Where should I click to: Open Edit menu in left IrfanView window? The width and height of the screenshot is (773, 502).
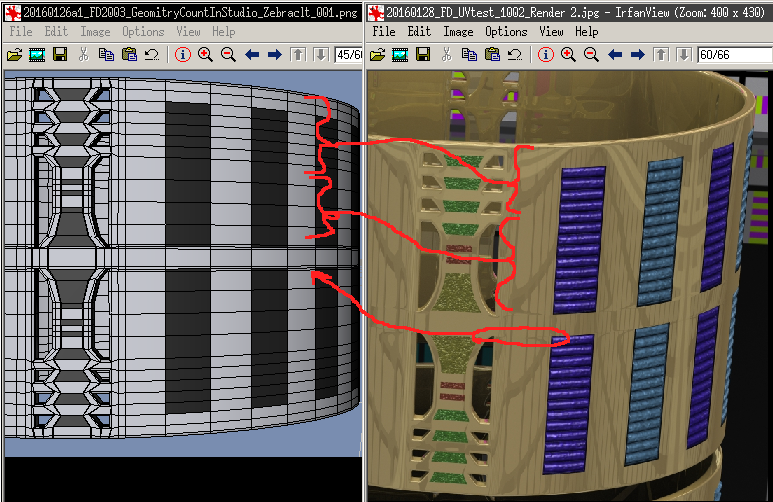pyautogui.click(x=56, y=32)
